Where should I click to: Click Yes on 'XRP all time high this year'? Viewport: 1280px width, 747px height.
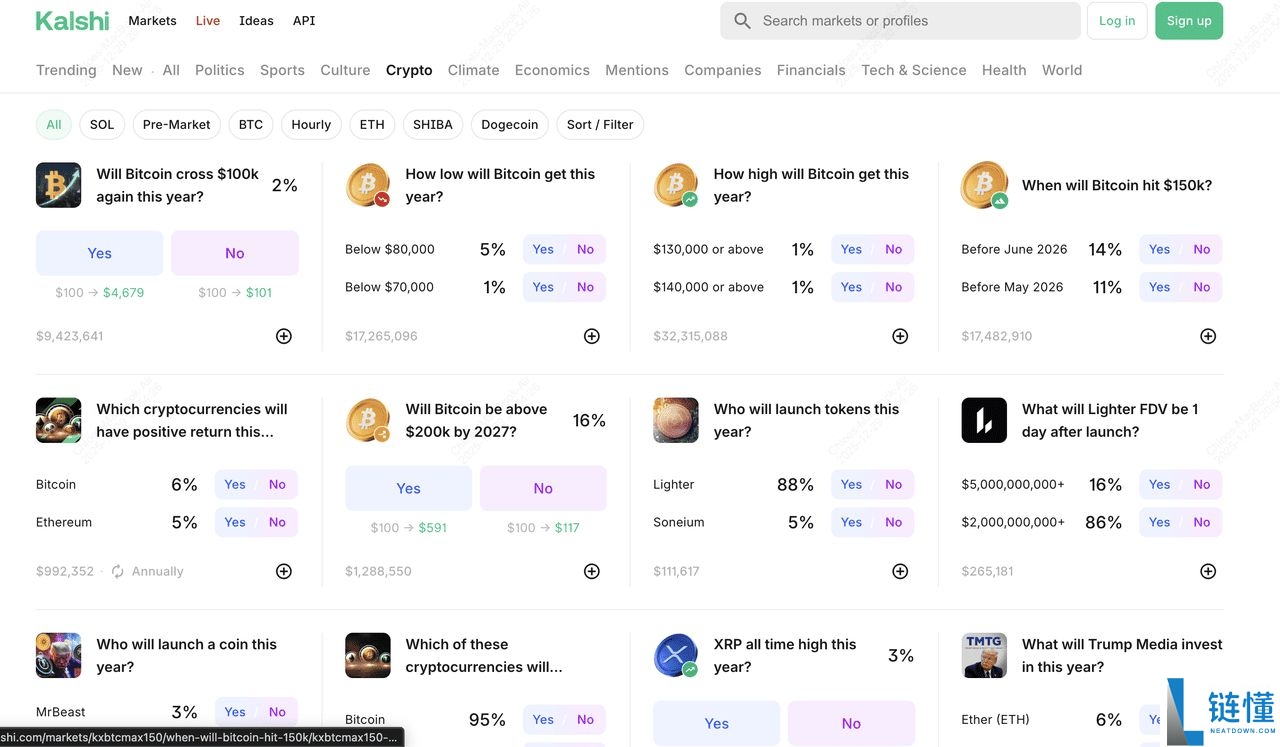(716, 723)
